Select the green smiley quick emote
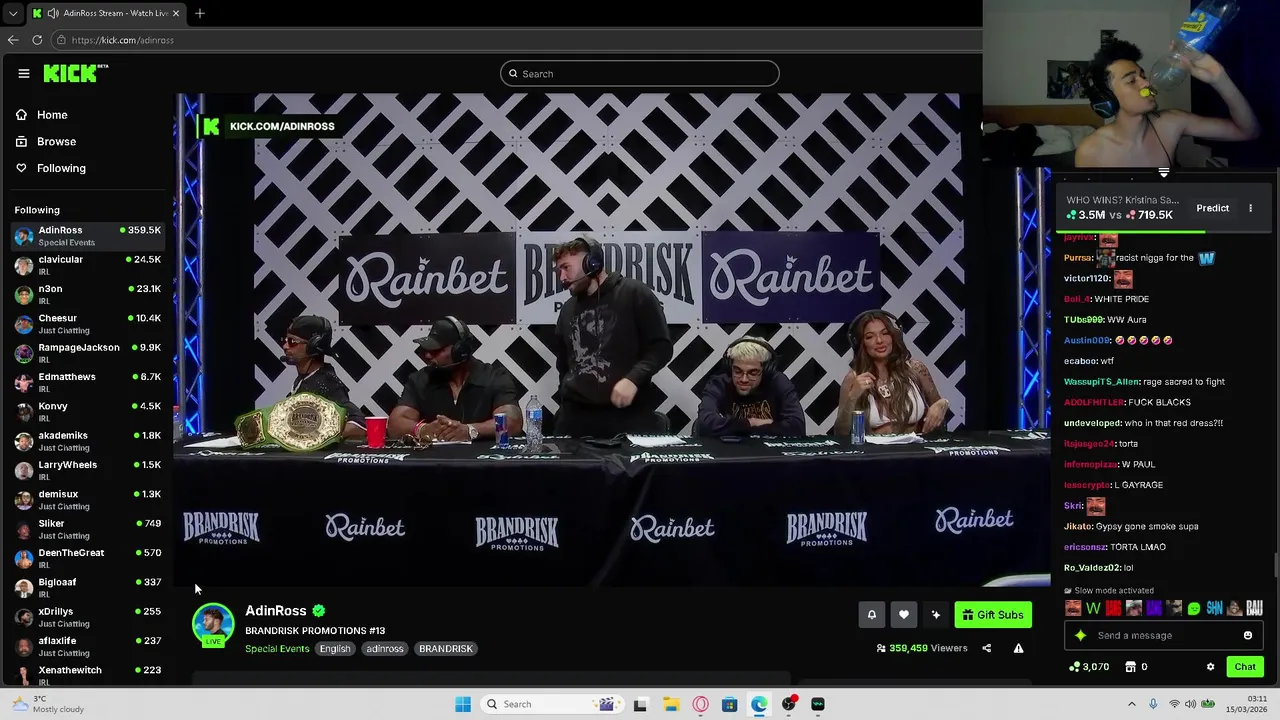The image size is (1280, 720). (x=1193, y=608)
